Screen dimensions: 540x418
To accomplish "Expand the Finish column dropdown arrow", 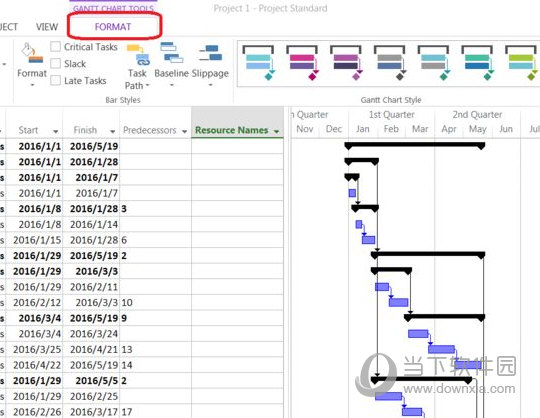I will [x=112, y=131].
